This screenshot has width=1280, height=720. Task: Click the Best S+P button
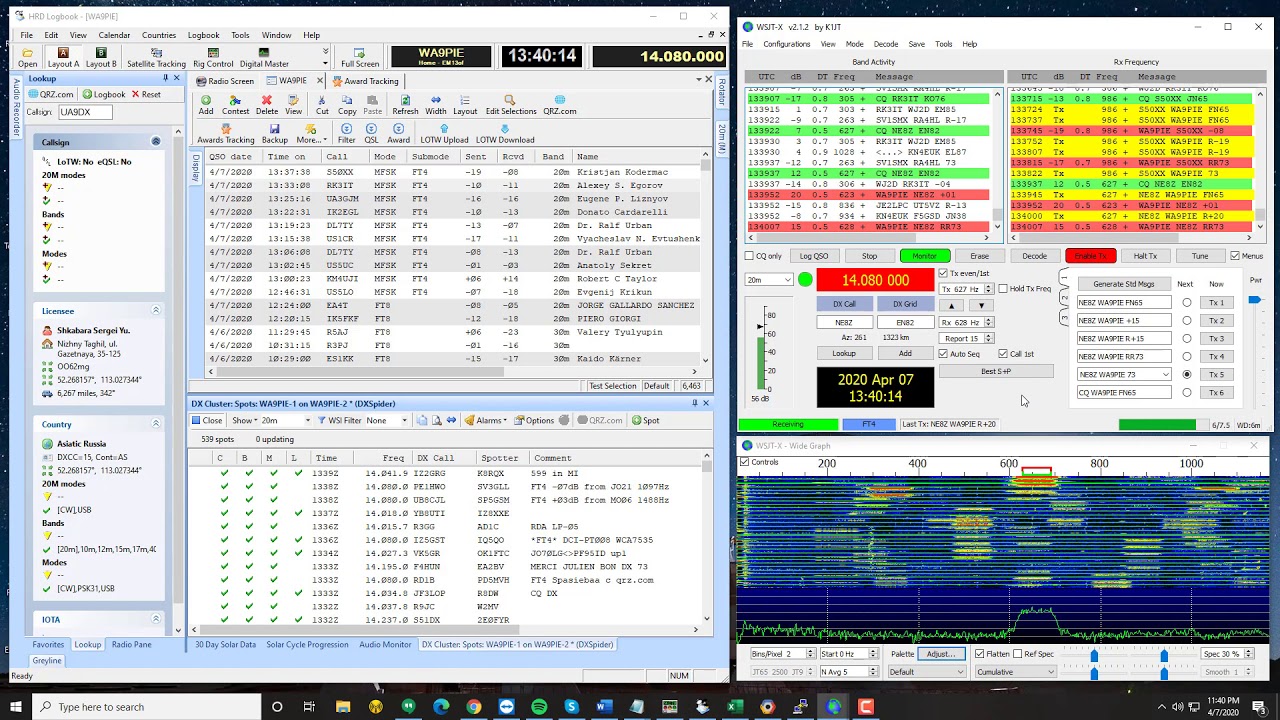996,371
